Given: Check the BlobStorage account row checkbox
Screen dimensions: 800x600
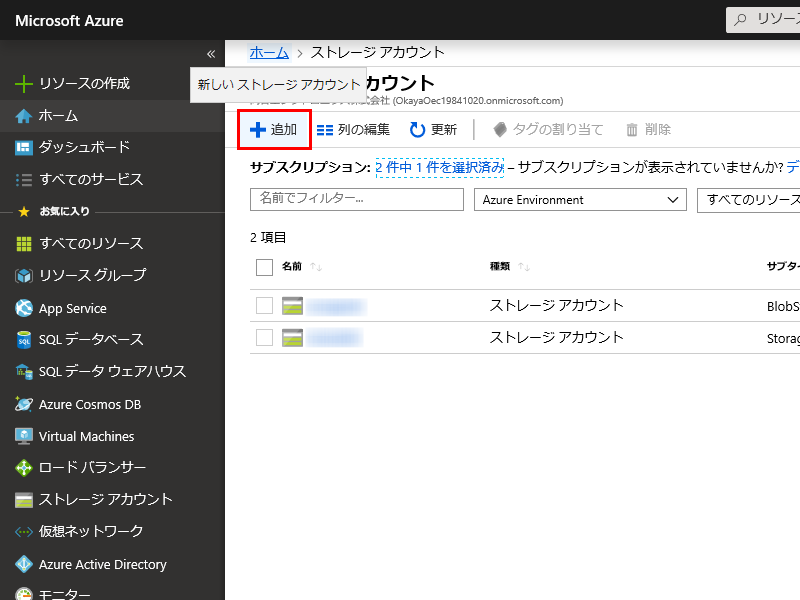Looking at the screenshot, I should pos(264,306).
